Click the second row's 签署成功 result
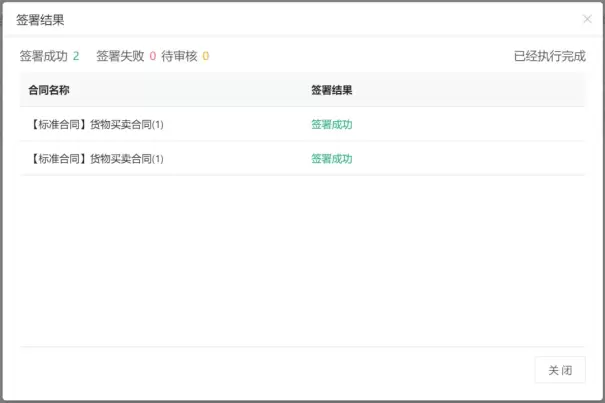This screenshot has height=403, width=605. 331,159
